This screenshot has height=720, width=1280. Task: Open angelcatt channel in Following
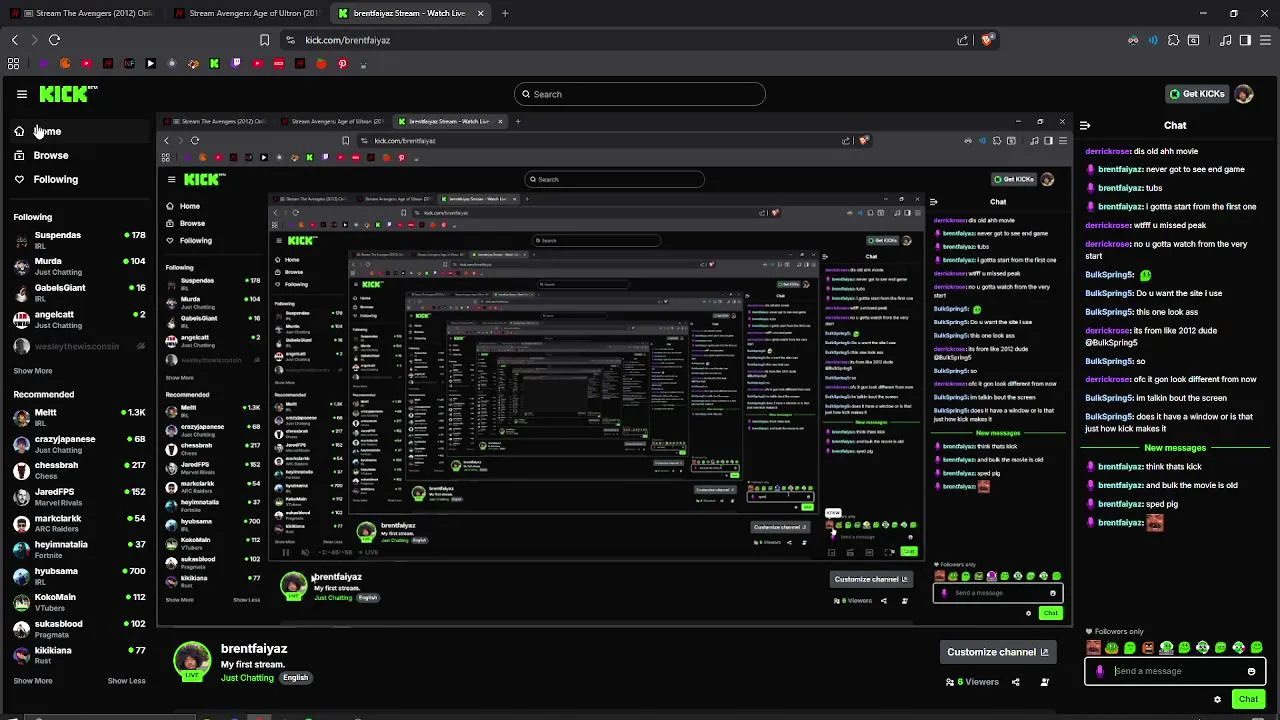pyautogui.click(x=78, y=319)
